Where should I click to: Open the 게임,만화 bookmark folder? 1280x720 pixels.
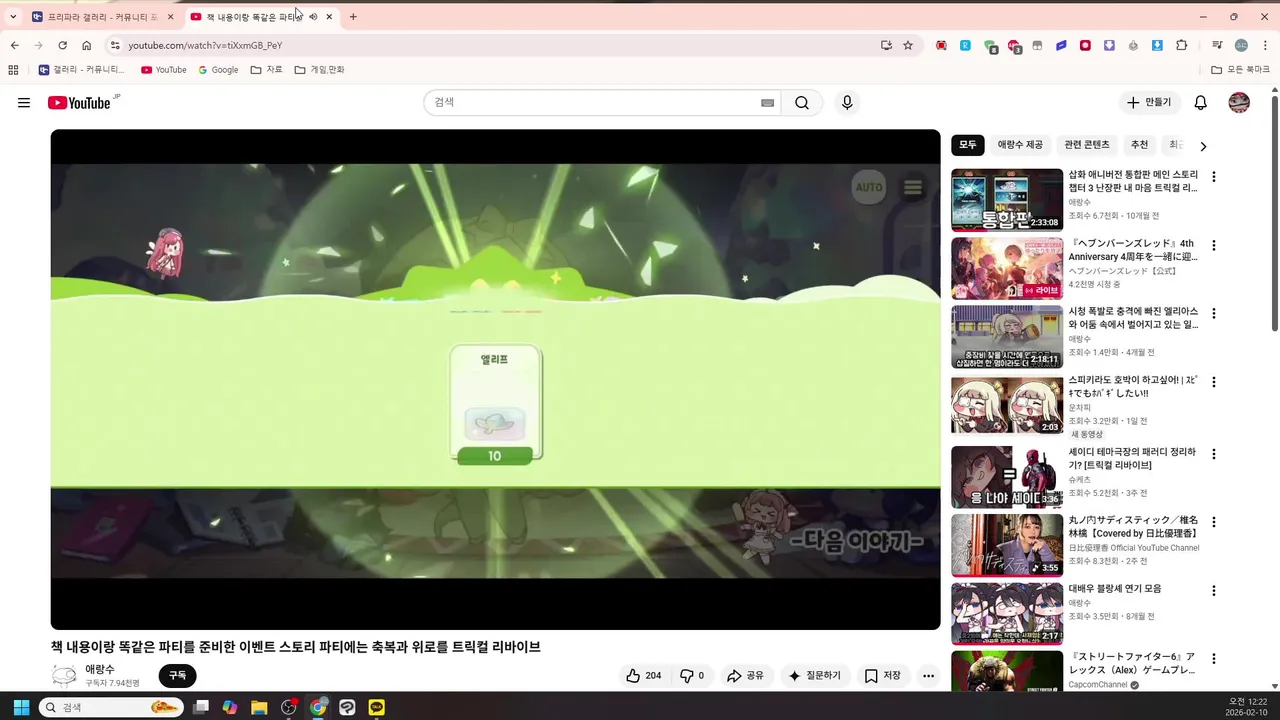click(320, 70)
